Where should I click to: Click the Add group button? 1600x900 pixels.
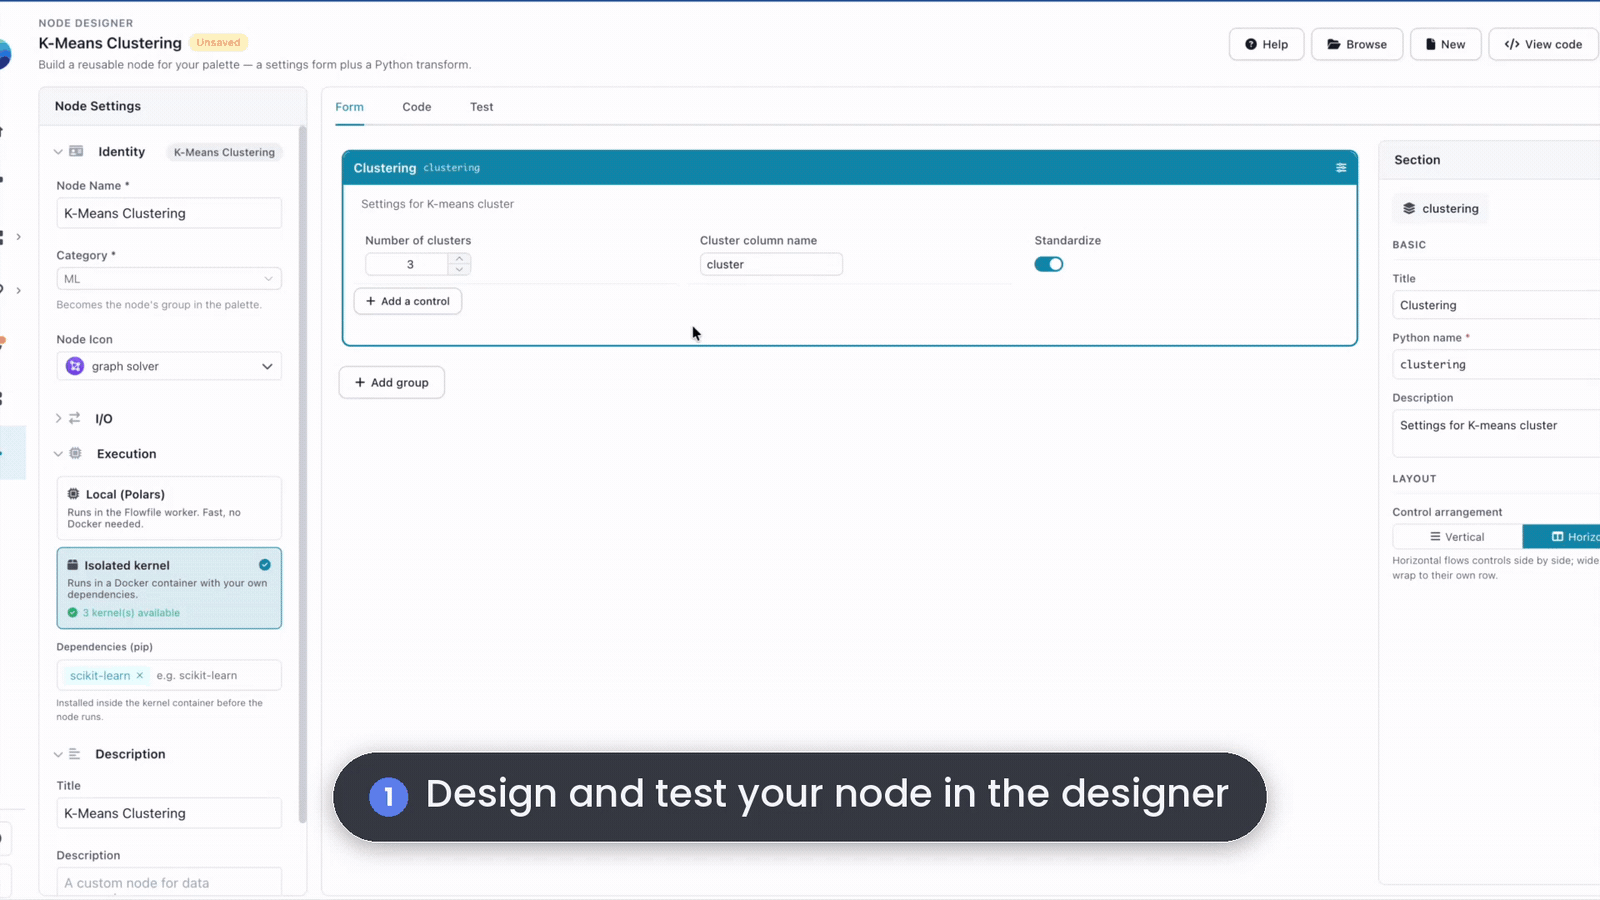392,382
